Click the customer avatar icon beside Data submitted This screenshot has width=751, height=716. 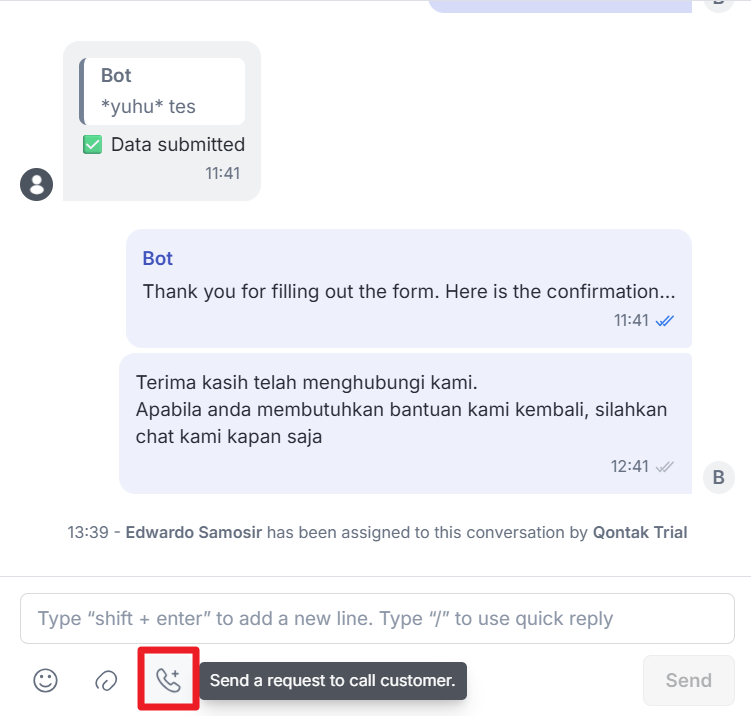36,184
